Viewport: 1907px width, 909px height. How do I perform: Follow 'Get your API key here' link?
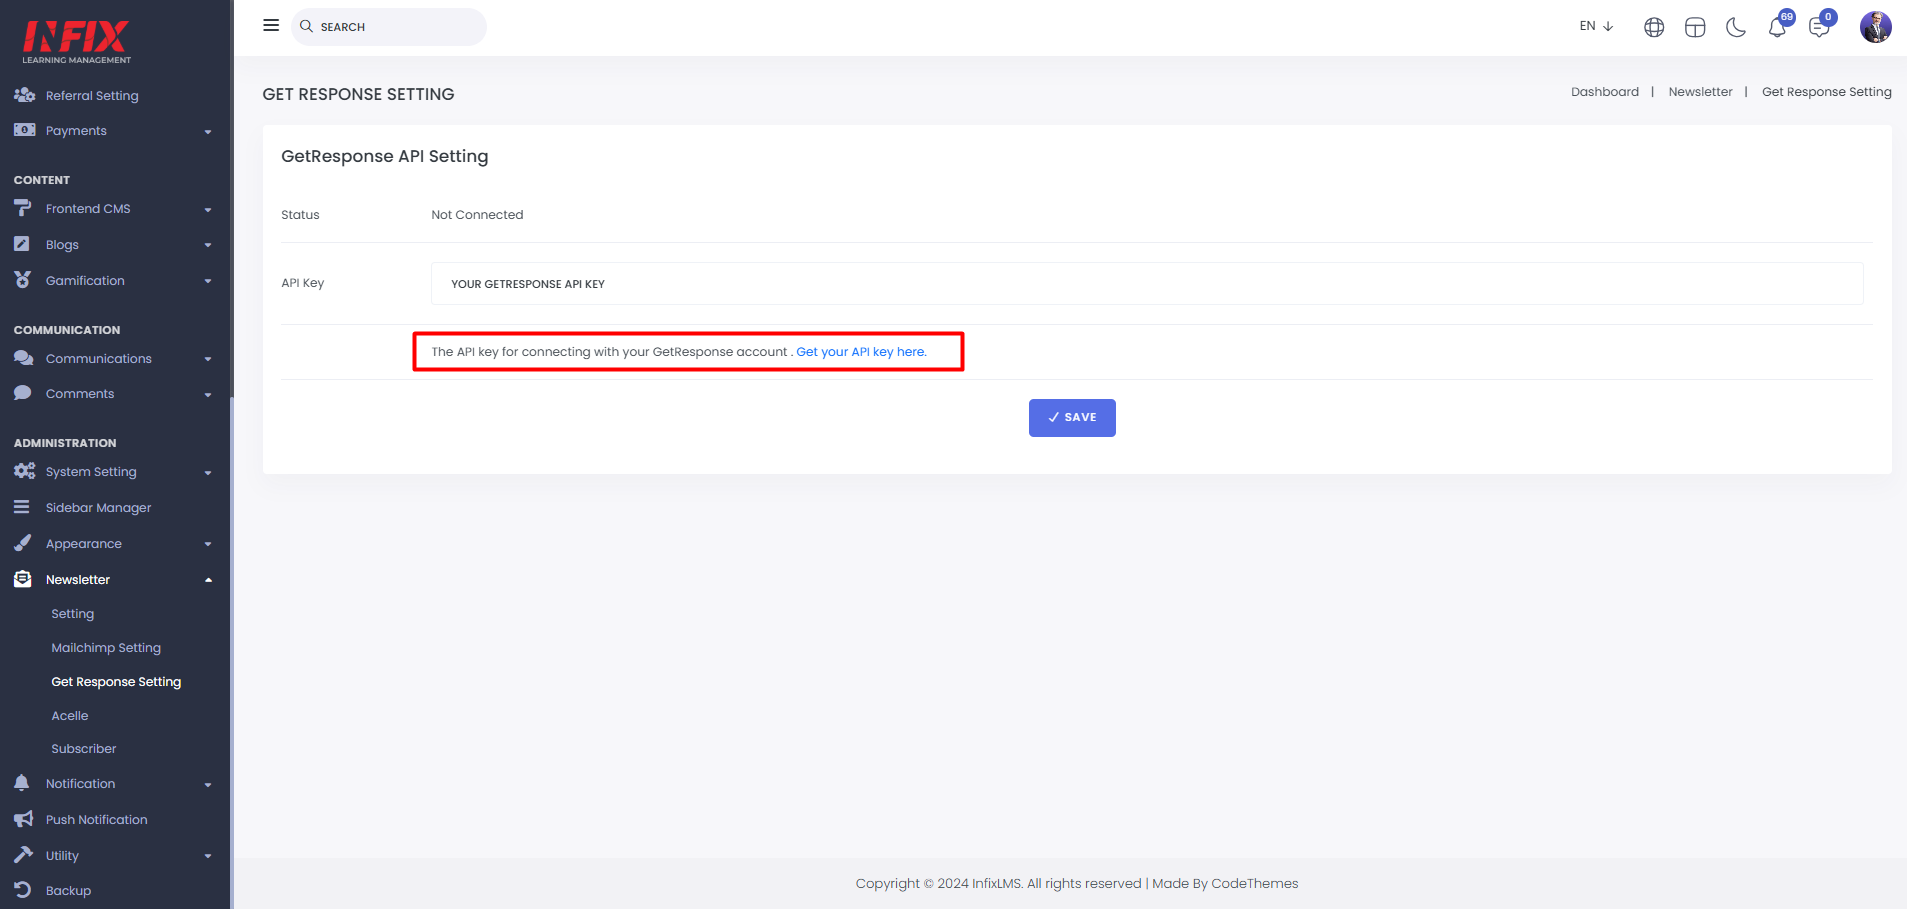tap(861, 352)
